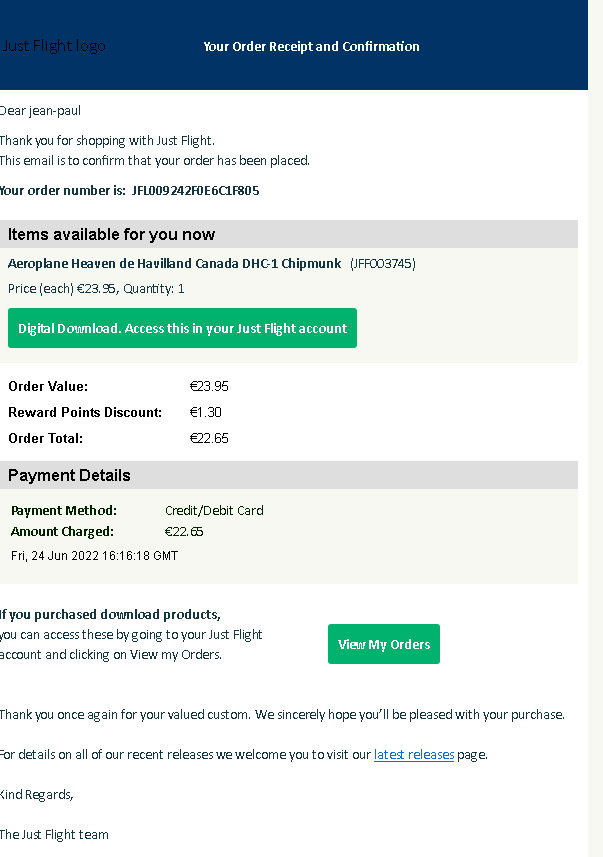
Task: Click The Just Flight team signature
Action: [54, 835]
